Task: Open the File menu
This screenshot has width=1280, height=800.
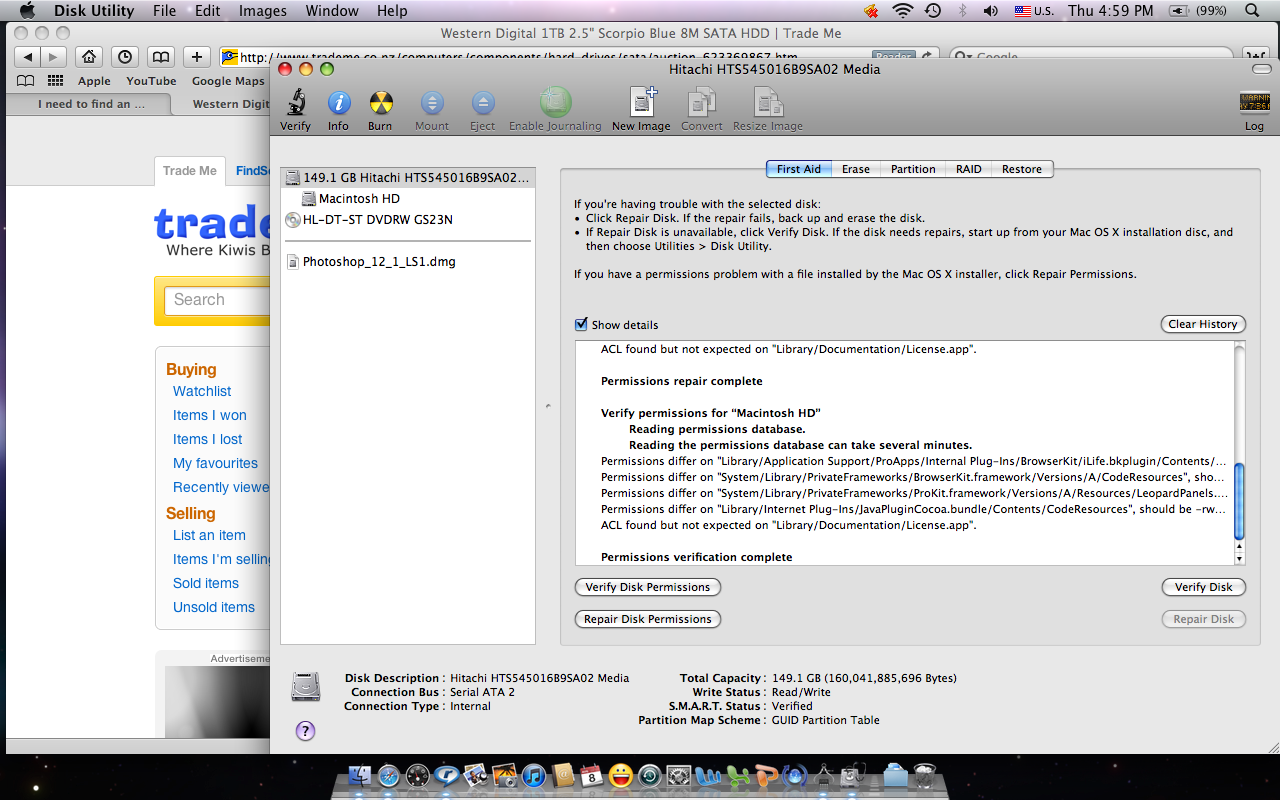Action: [x=165, y=11]
